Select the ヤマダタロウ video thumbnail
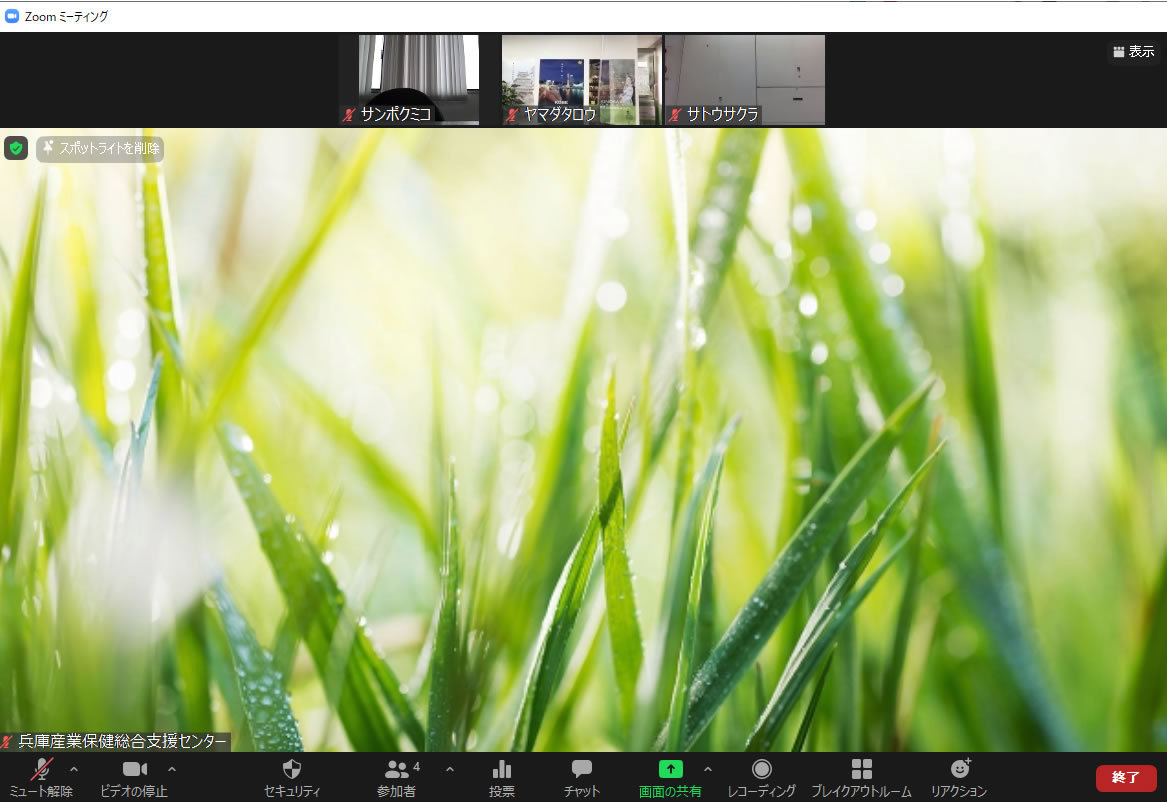This screenshot has width=1167, height=802. [581, 80]
